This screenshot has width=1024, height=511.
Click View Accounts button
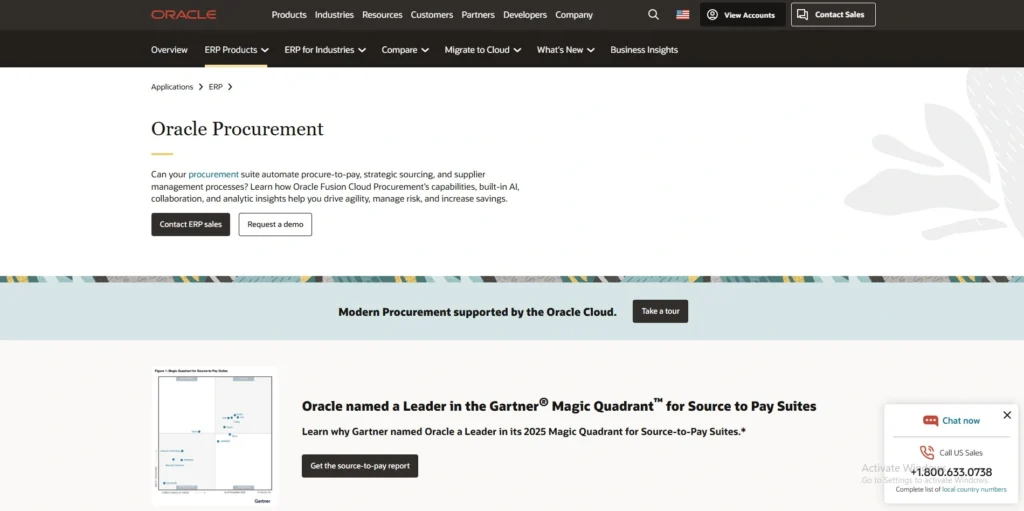pos(743,14)
